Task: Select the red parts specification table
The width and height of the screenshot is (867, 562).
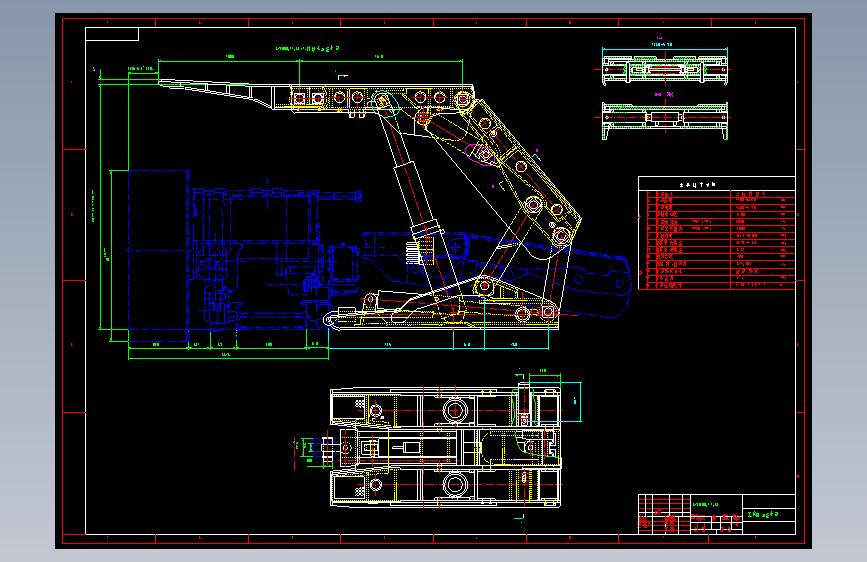Action: pos(717,240)
